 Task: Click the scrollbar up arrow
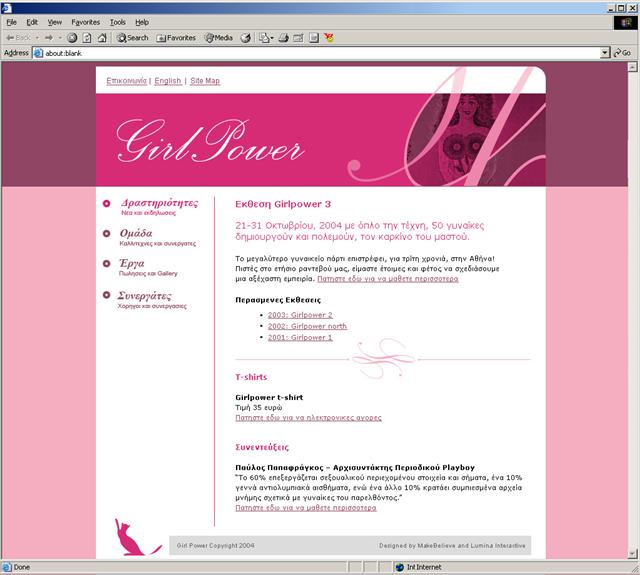point(633,67)
